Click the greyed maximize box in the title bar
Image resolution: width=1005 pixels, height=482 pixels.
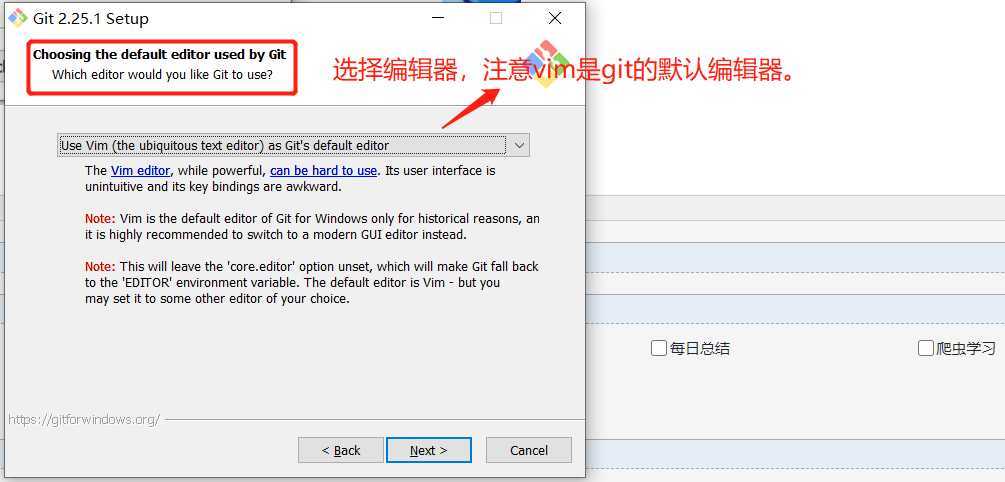495,19
